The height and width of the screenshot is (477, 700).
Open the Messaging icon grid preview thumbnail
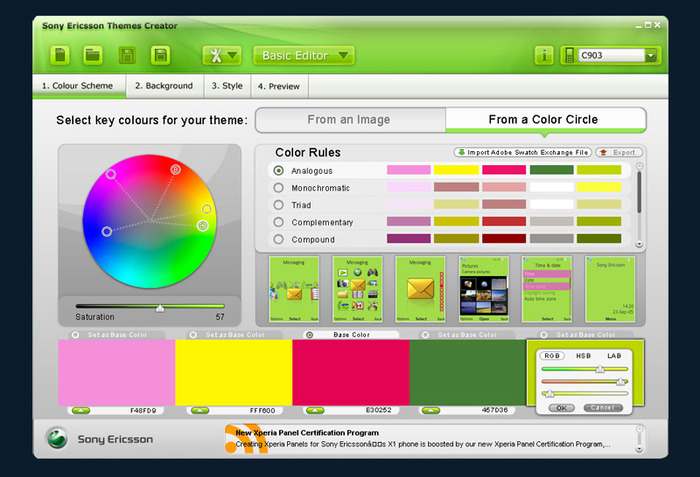tap(357, 289)
